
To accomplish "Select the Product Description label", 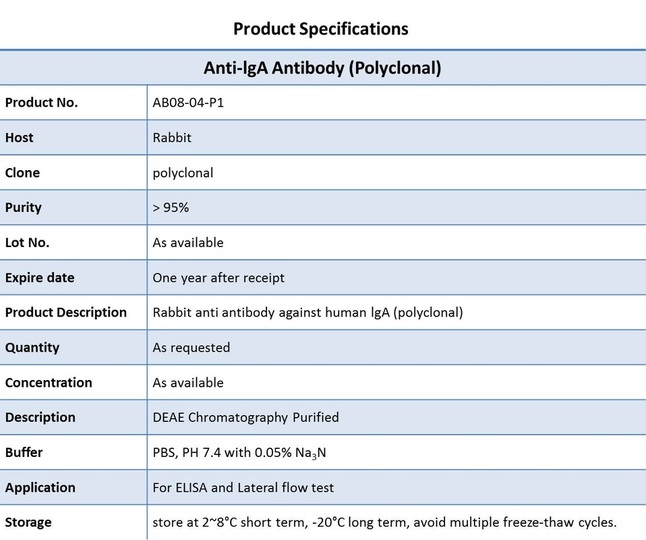I will click(66, 313).
